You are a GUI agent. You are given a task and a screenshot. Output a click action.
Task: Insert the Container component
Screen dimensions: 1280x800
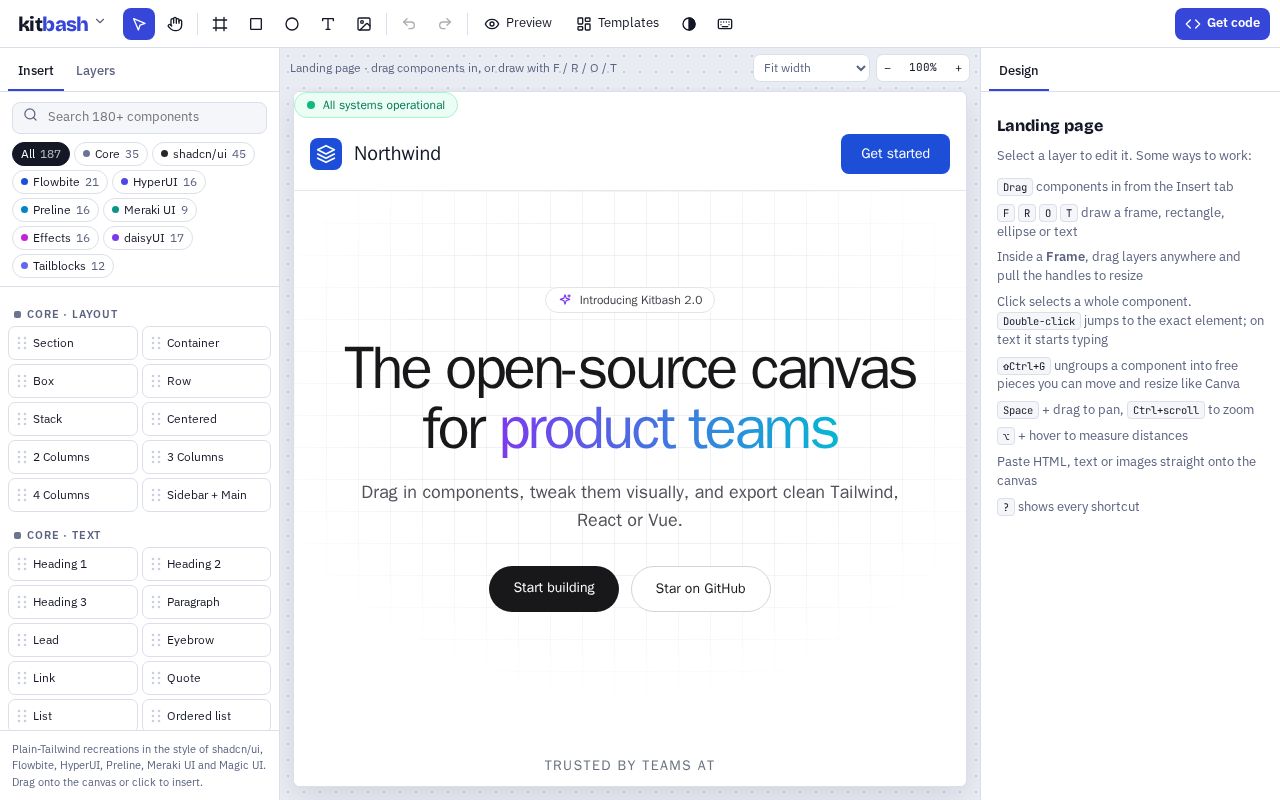[206, 343]
